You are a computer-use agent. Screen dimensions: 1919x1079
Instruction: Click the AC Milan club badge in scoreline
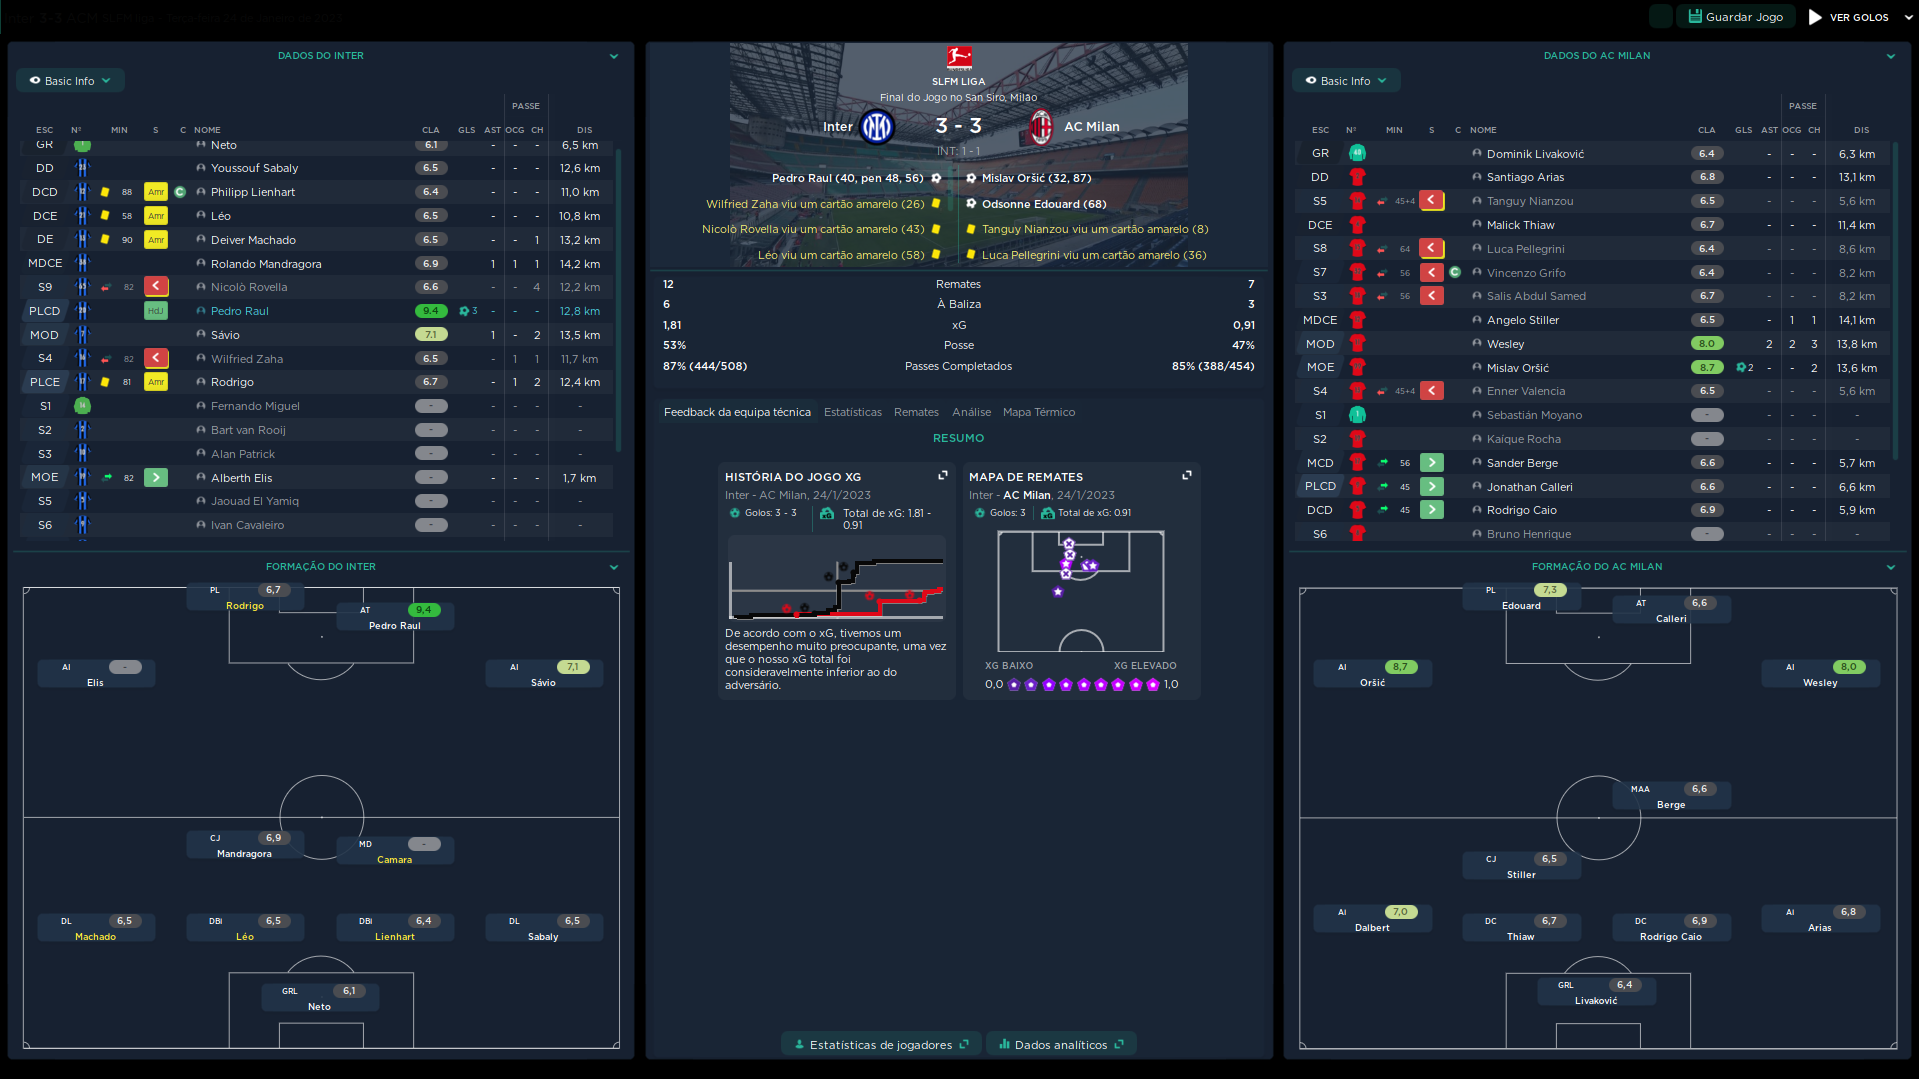coord(1041,127)
